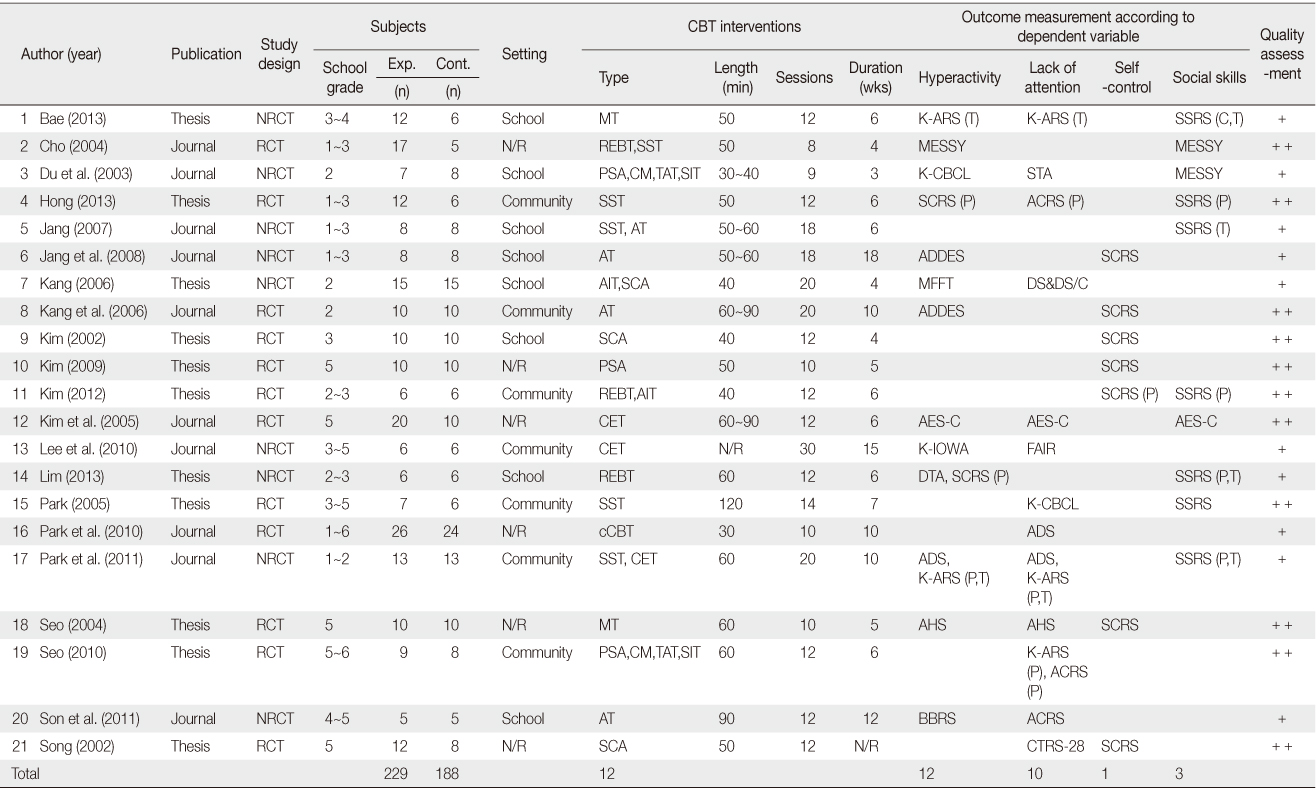The image size is (1316, 791).
Task: Click 'SST, CET' type in Park 2011 row
Action: pos(626,559)
